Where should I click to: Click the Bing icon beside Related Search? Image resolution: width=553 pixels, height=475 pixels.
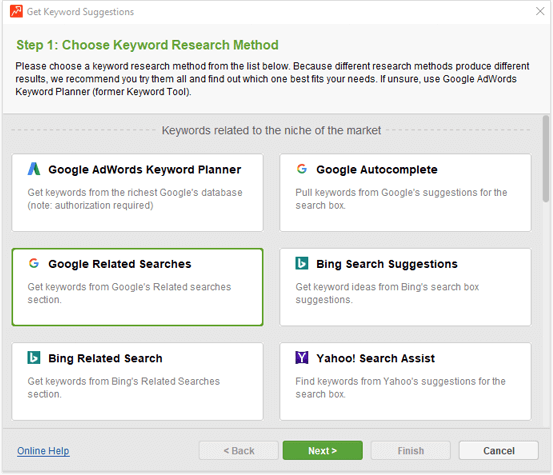[34, 357]
